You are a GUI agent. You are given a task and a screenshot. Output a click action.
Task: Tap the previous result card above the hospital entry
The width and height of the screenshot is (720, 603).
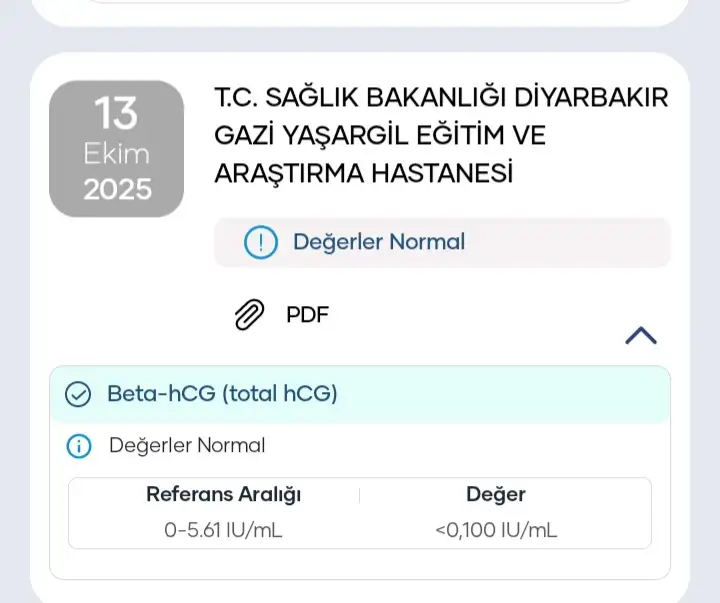360,10
